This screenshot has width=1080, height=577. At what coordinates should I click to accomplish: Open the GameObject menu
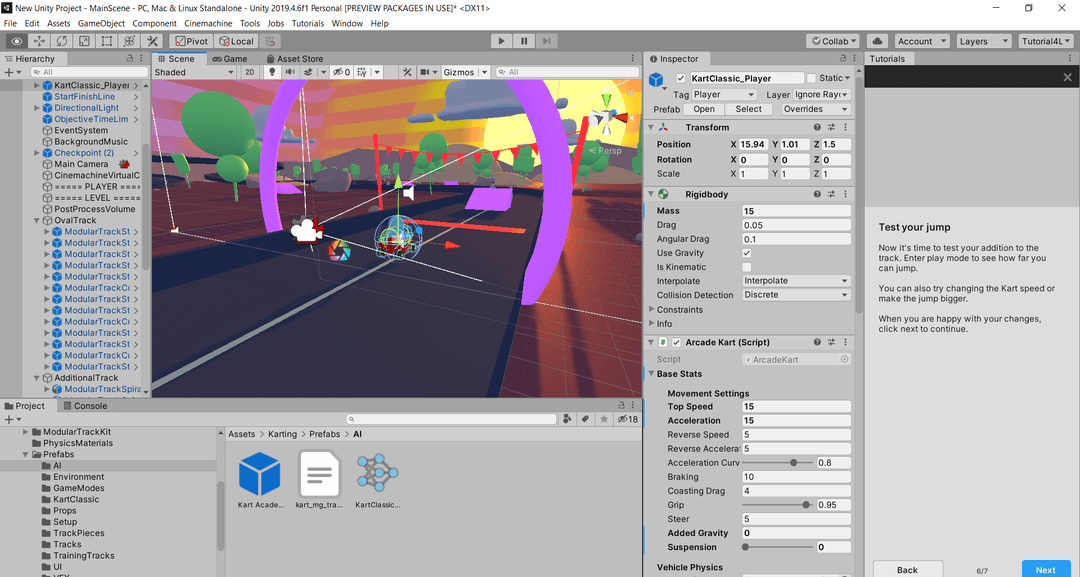(101, 23)
